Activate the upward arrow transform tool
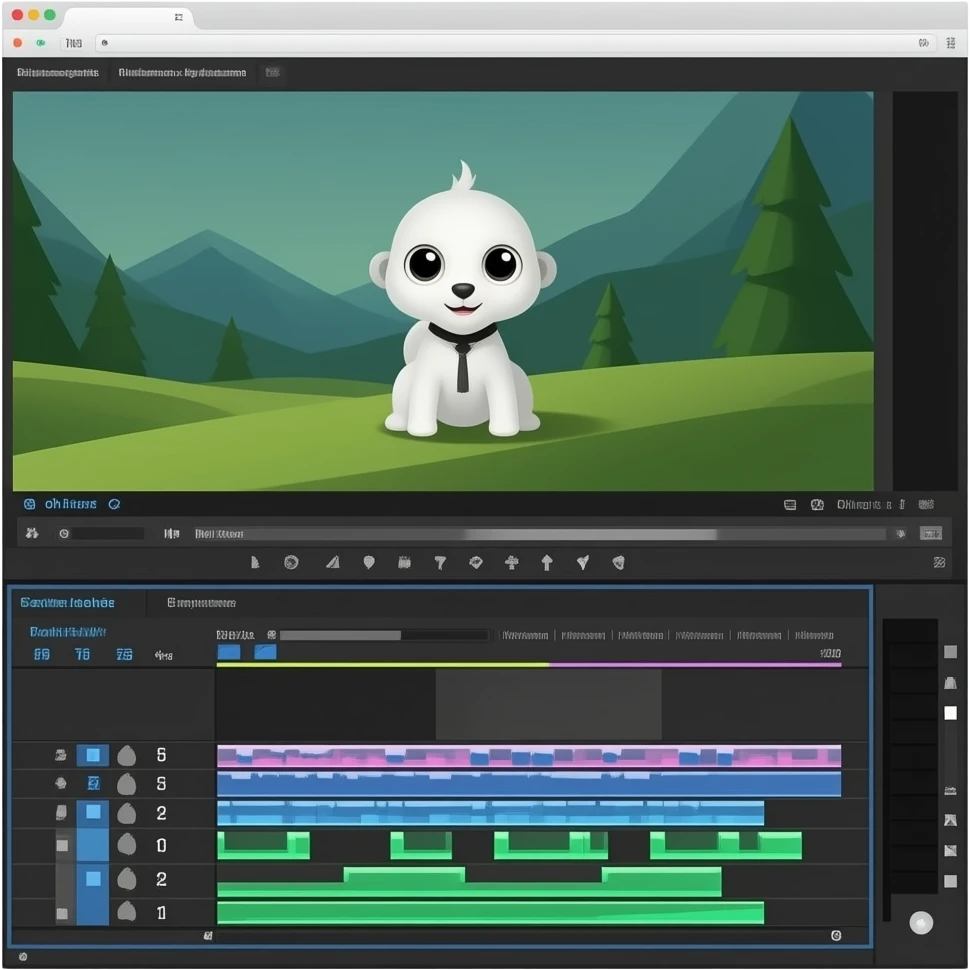Image resolution: width=970 pixels, height=970 pixels. pyautogui.click(x=548, y=562)
